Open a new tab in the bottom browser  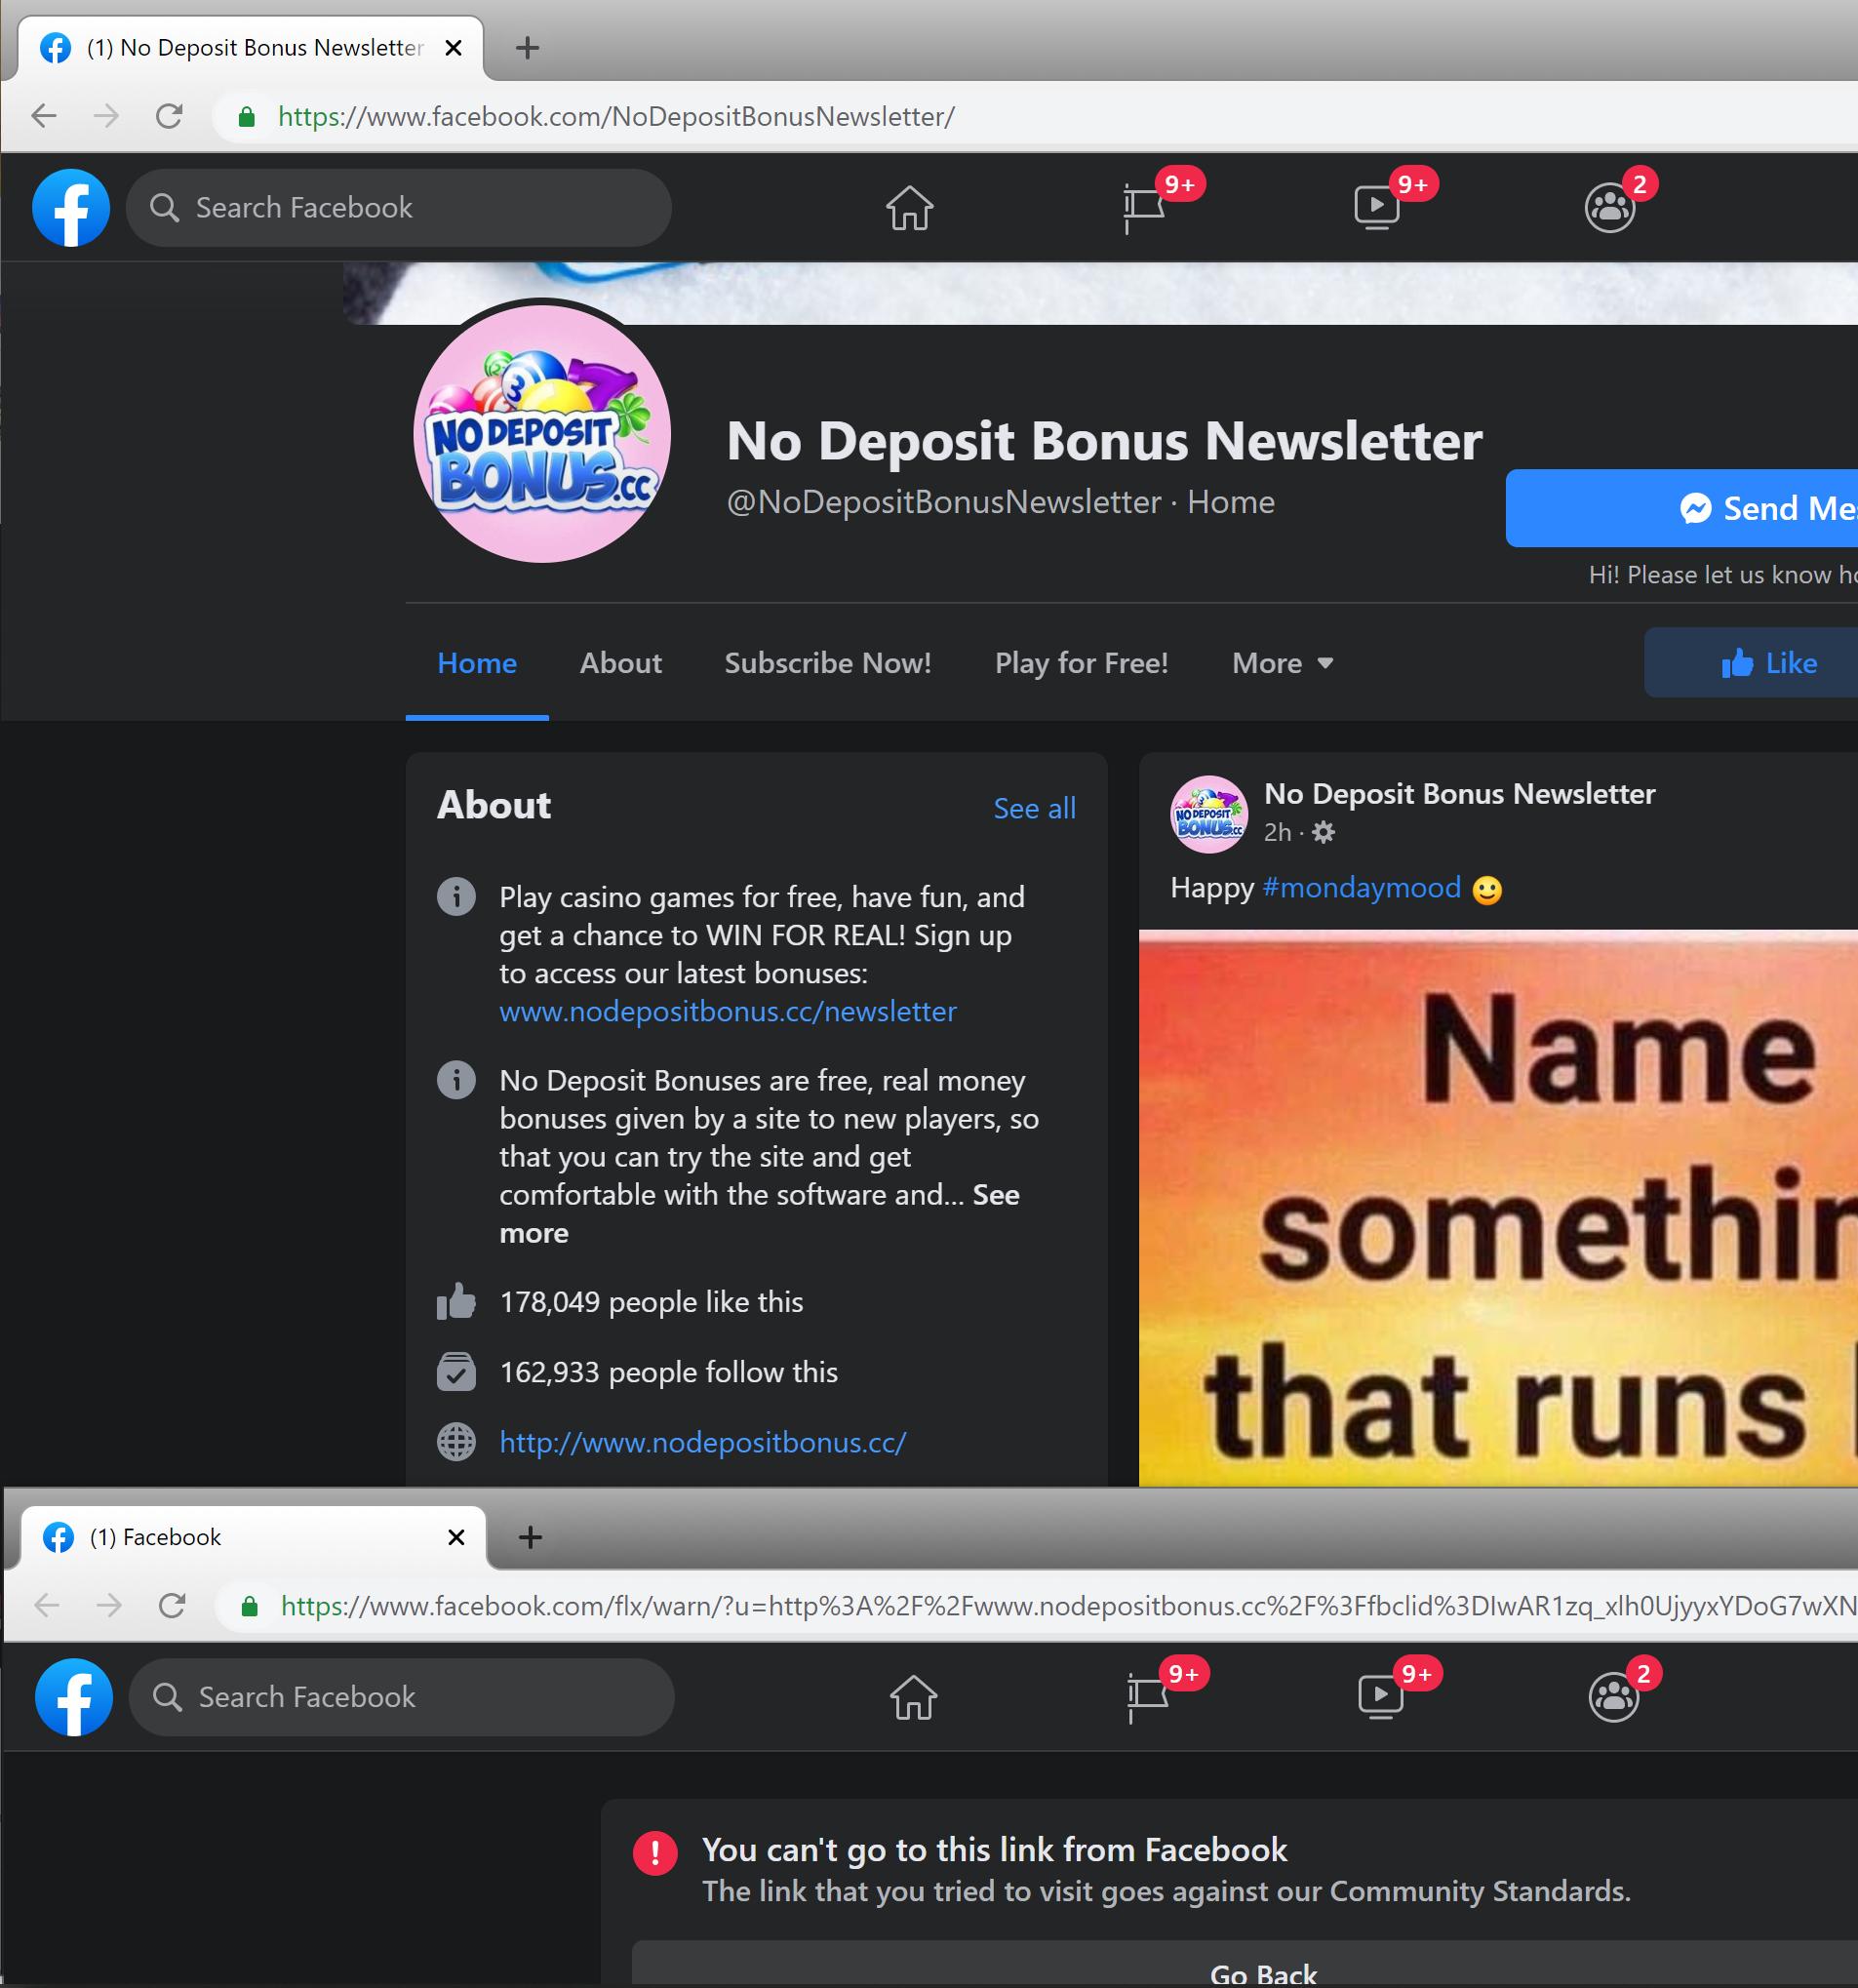(x=530, y=1537)
